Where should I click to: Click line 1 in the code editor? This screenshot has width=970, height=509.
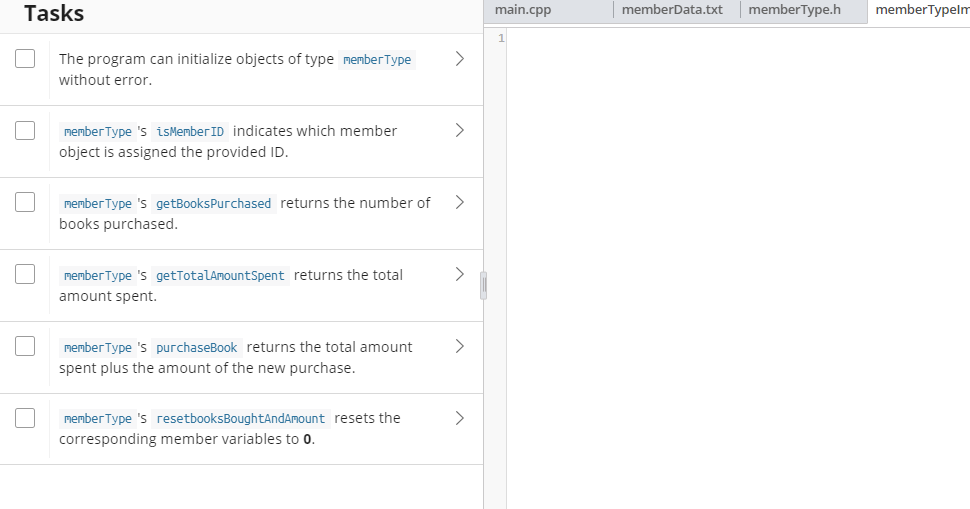[x=738, y=38]
